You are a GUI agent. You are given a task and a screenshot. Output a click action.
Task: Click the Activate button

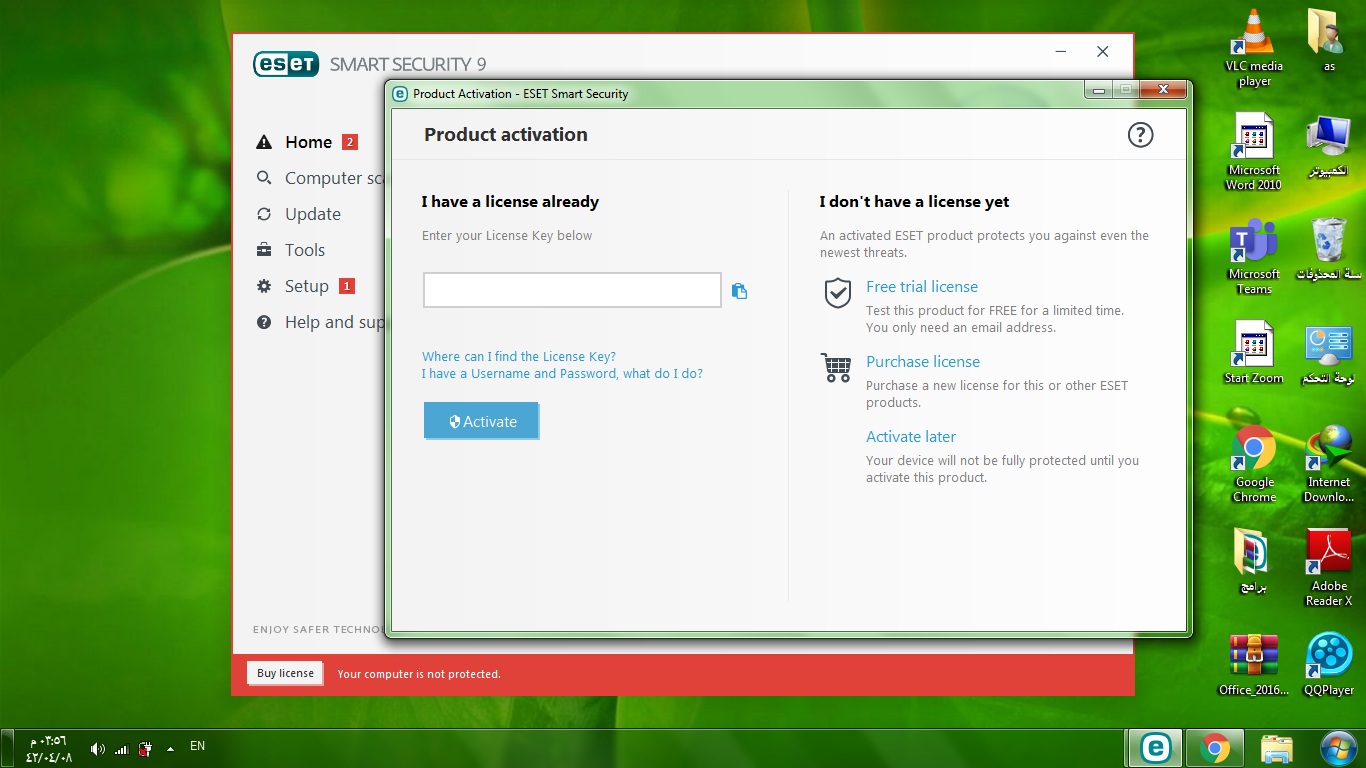pyautogui.click(x=481, y=421)
